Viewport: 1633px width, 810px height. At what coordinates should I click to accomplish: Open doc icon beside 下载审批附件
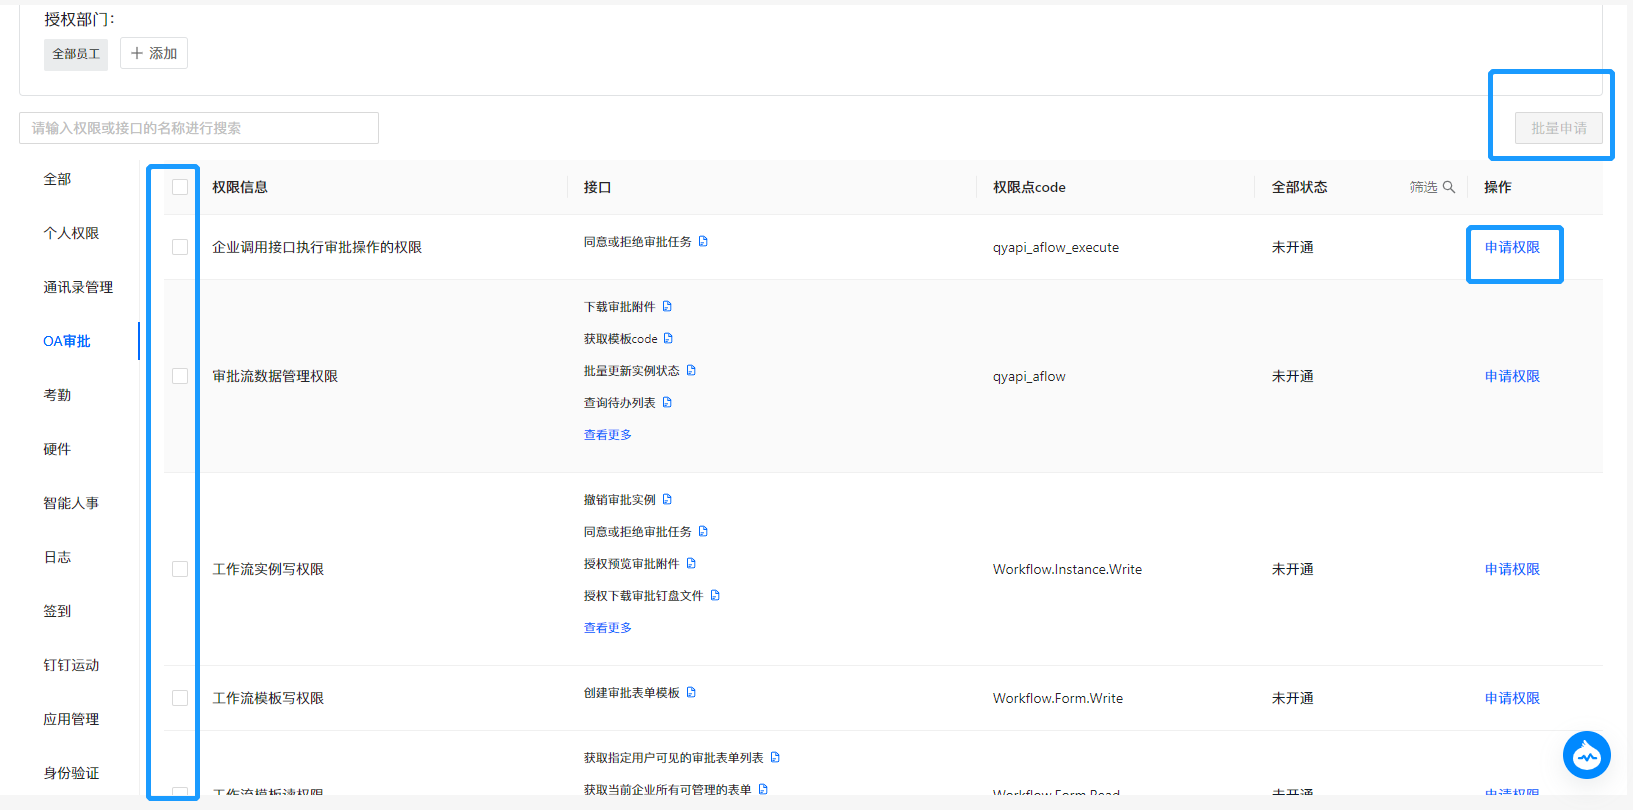point(667,307)
